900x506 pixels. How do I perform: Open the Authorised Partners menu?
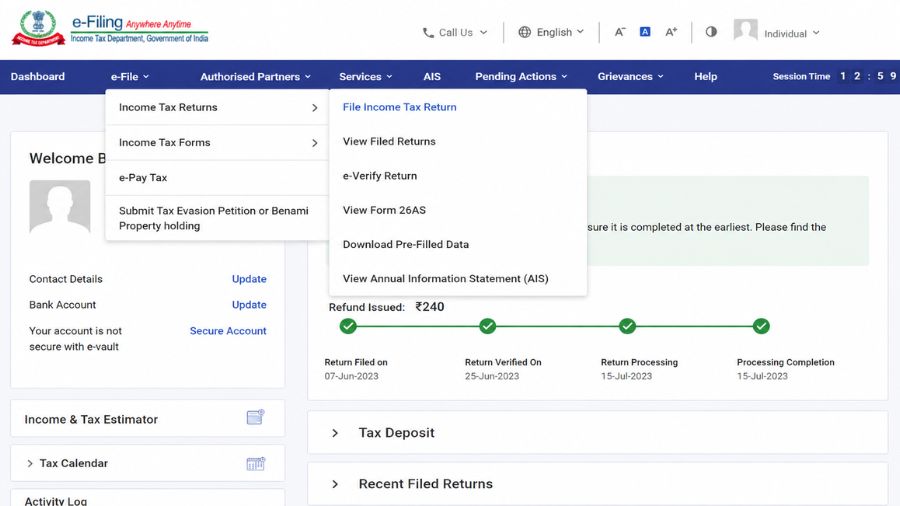[255, 76]
